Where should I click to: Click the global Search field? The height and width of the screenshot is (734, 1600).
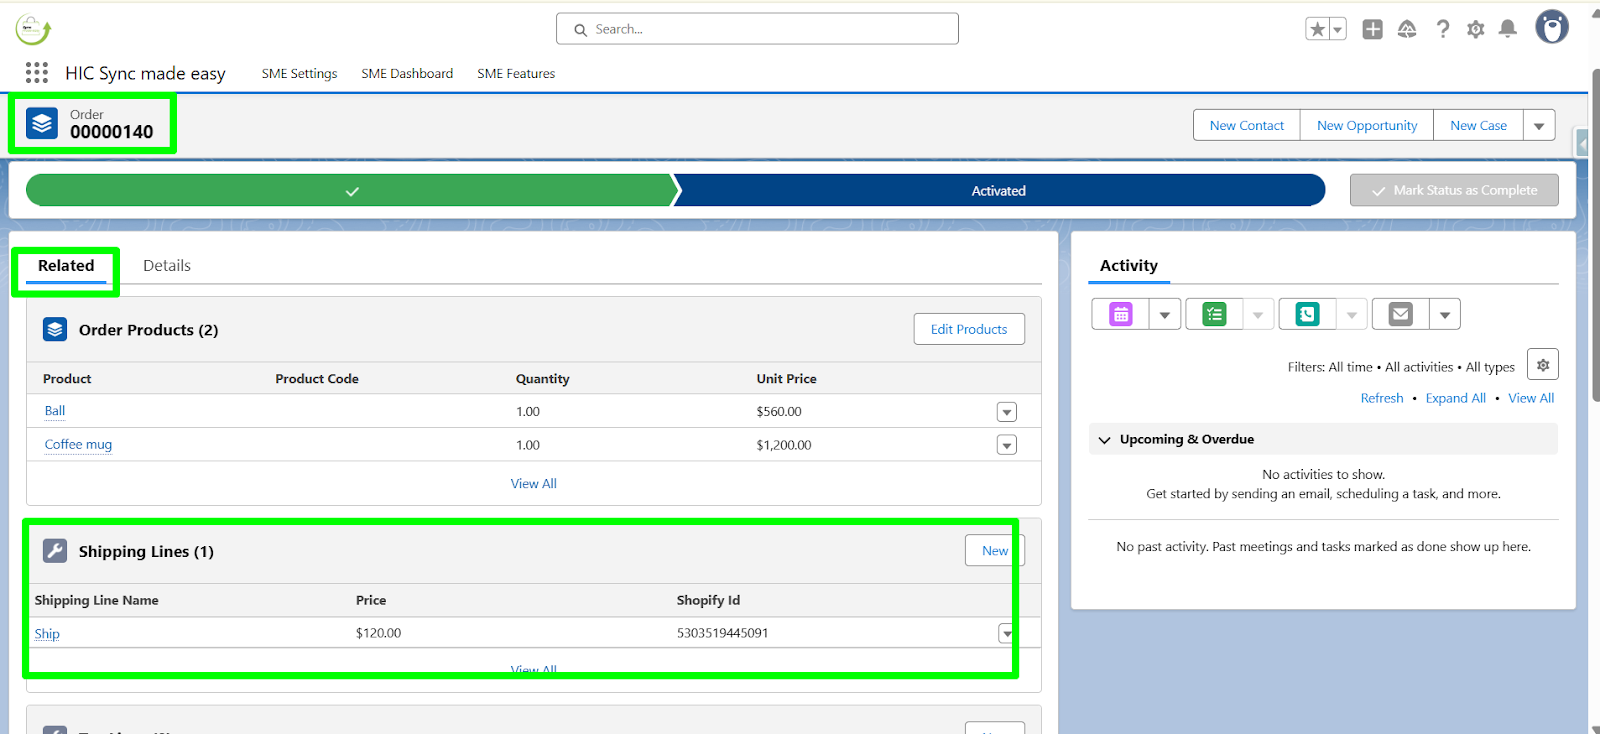click(757, 29)
